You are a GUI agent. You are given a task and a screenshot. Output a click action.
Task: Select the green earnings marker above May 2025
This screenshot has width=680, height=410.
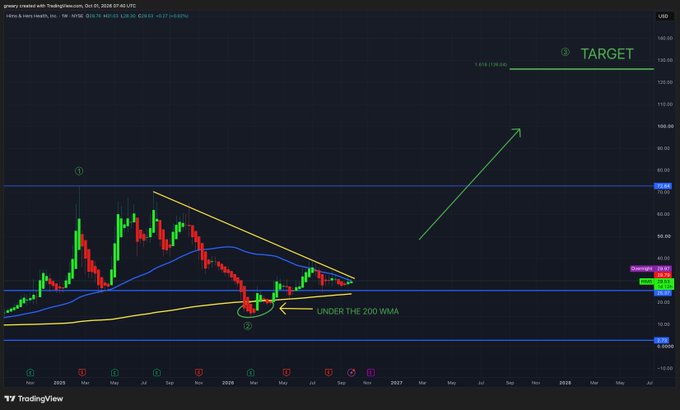tap(114, 372)
